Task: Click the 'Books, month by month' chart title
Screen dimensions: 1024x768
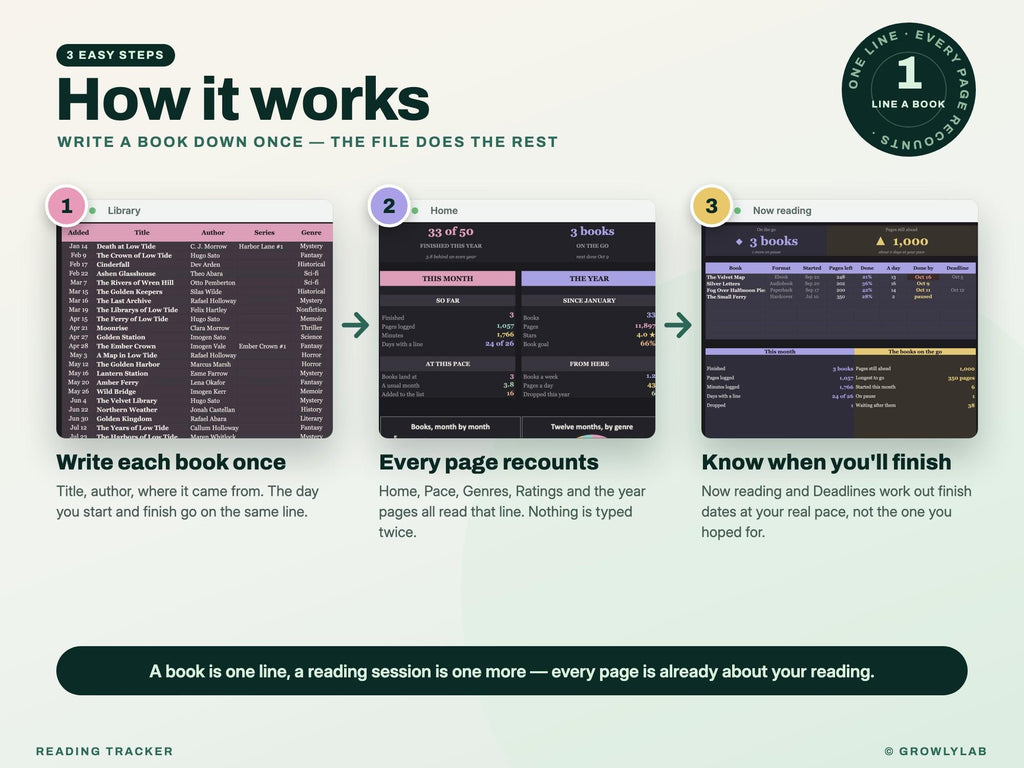Action: [450, 426]
